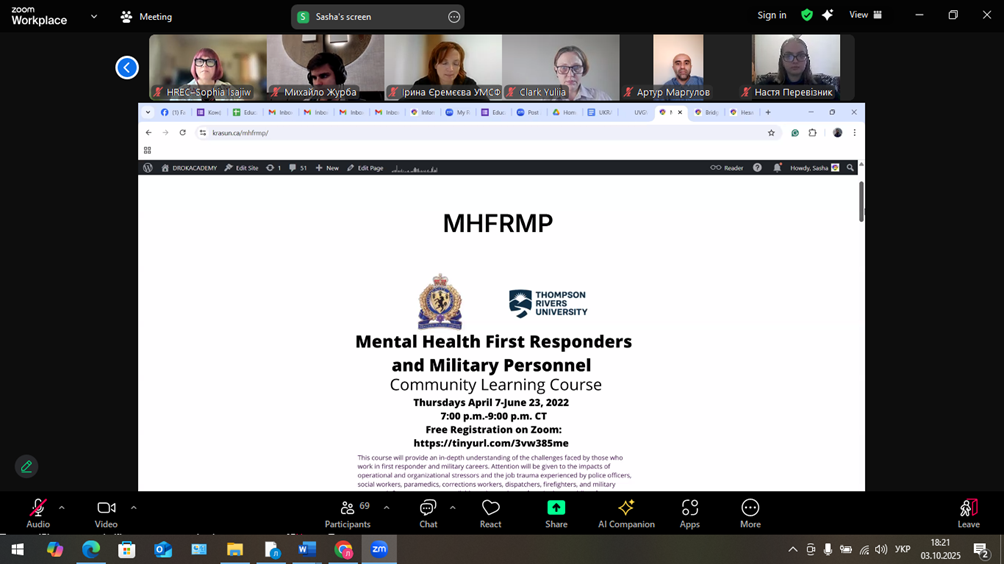Expand the audio settings caret
The height and width of the screenshot is (564, 1004).
point(62,508)
